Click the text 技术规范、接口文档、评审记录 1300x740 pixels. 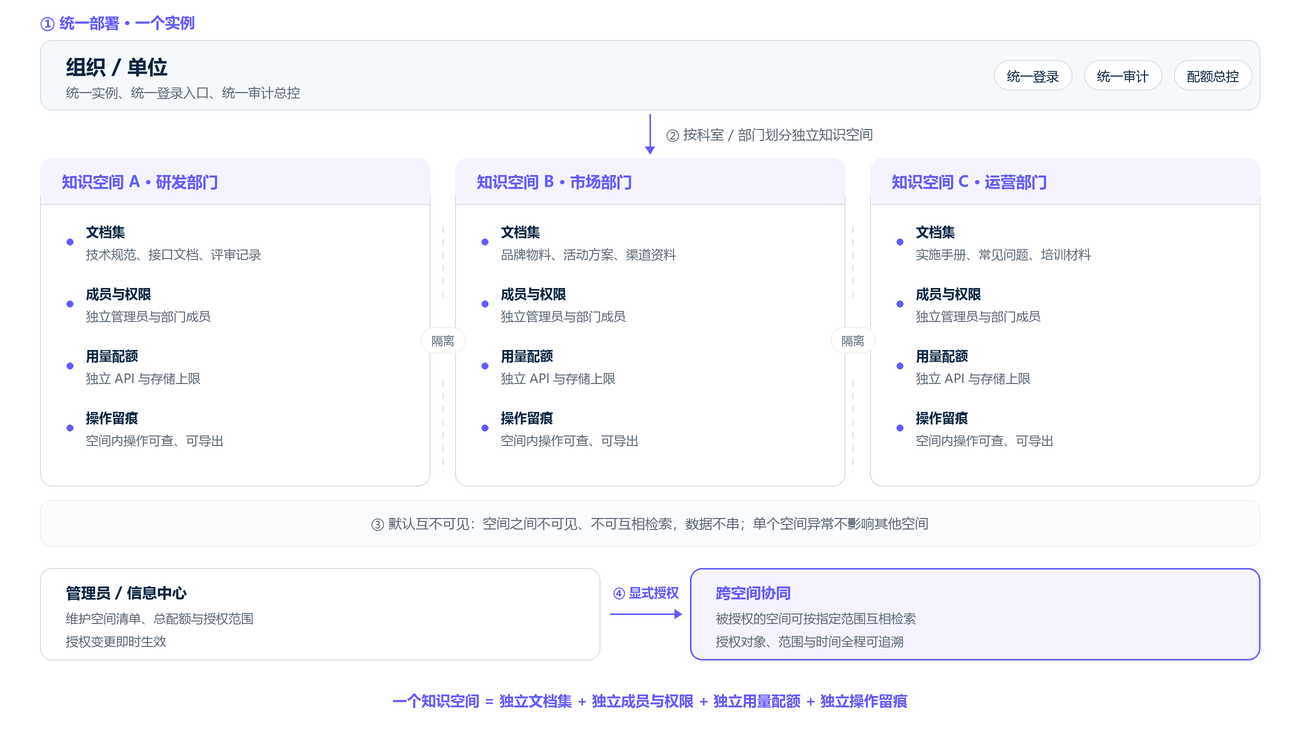tap(173, 255)
